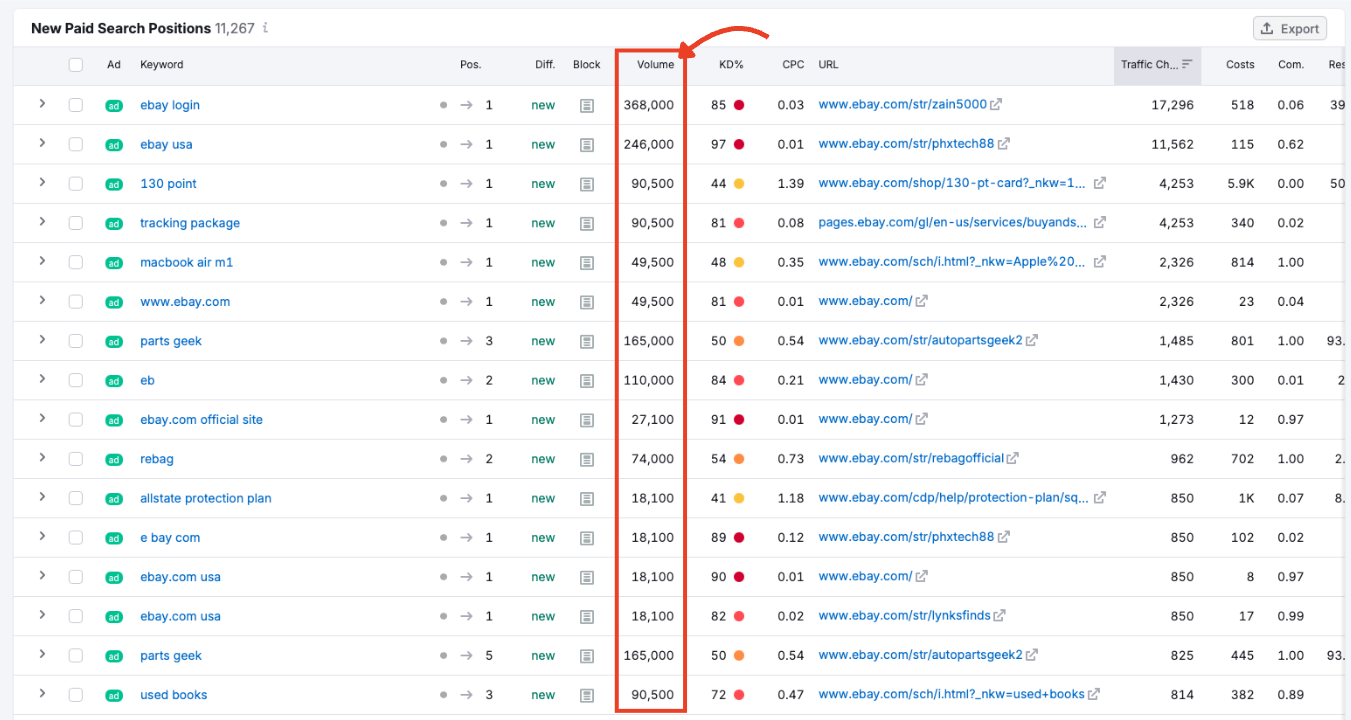Screen dimensions: 1351x720
Task: Open the external link icon on the tracking package URL
Action: point(1100,223)
